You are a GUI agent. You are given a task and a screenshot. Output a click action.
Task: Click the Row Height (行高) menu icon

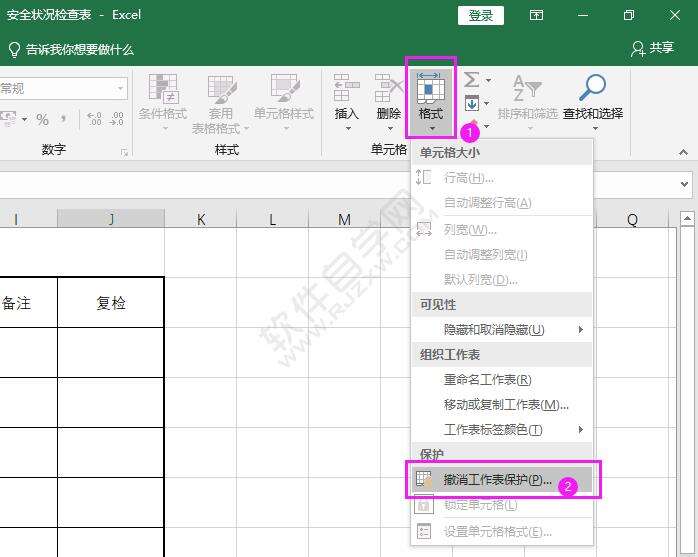click(x=423, y=177)
